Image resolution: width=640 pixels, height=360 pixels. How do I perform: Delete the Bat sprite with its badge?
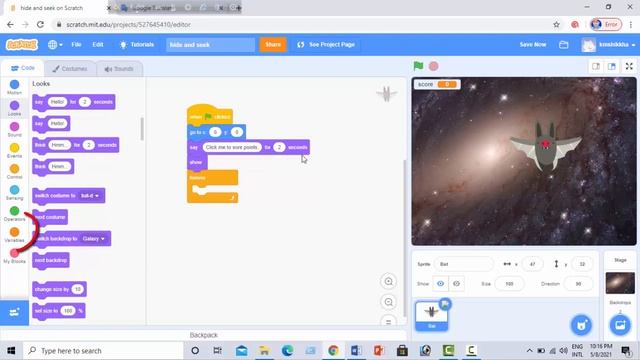(x=445, y=304)
